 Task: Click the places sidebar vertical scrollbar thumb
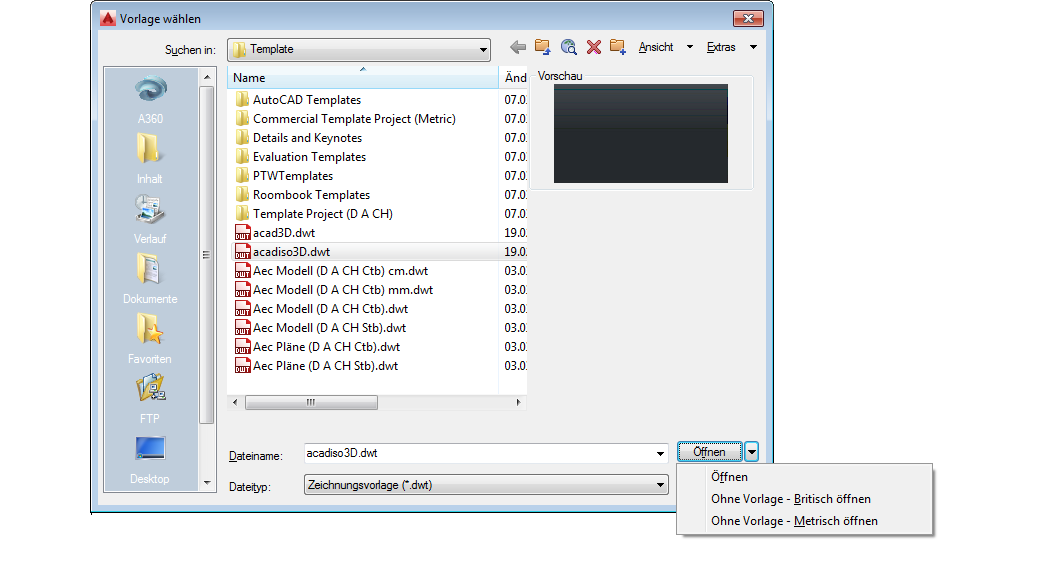coord(206,255)
